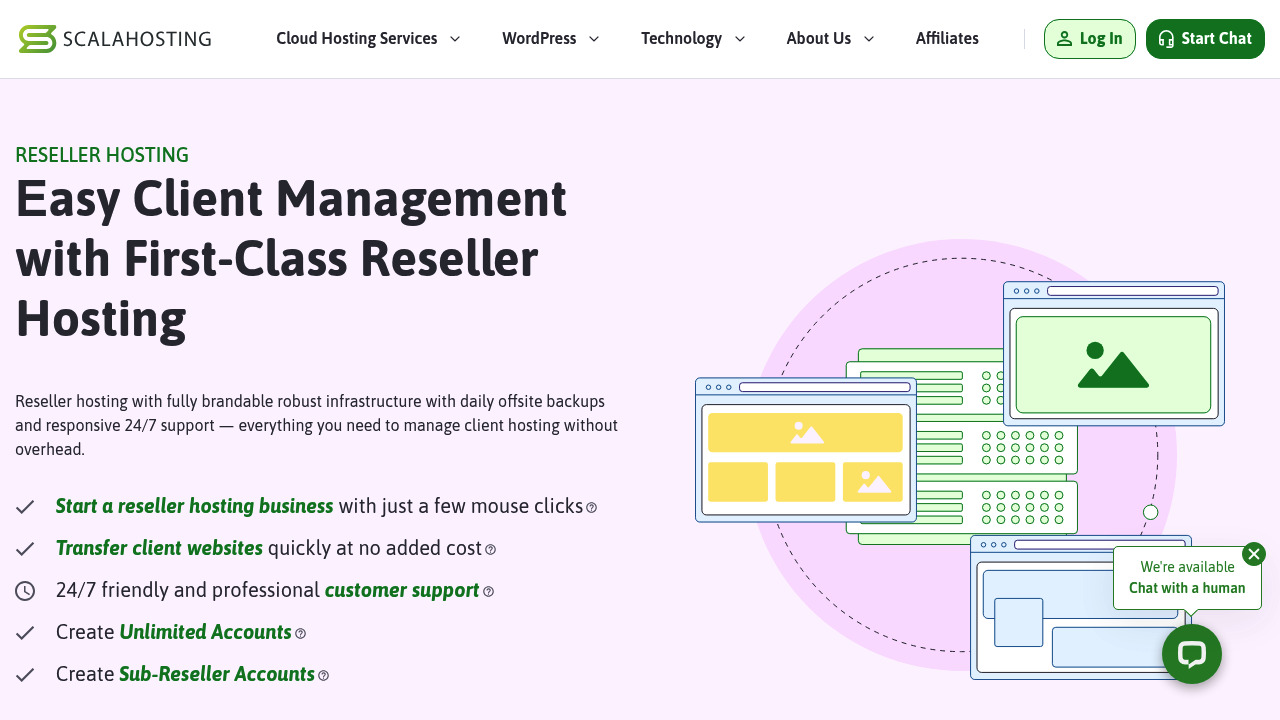The image size is (1280, 720).
Task: Click the question mark beside customer support
Action: [x=488, y=591]
